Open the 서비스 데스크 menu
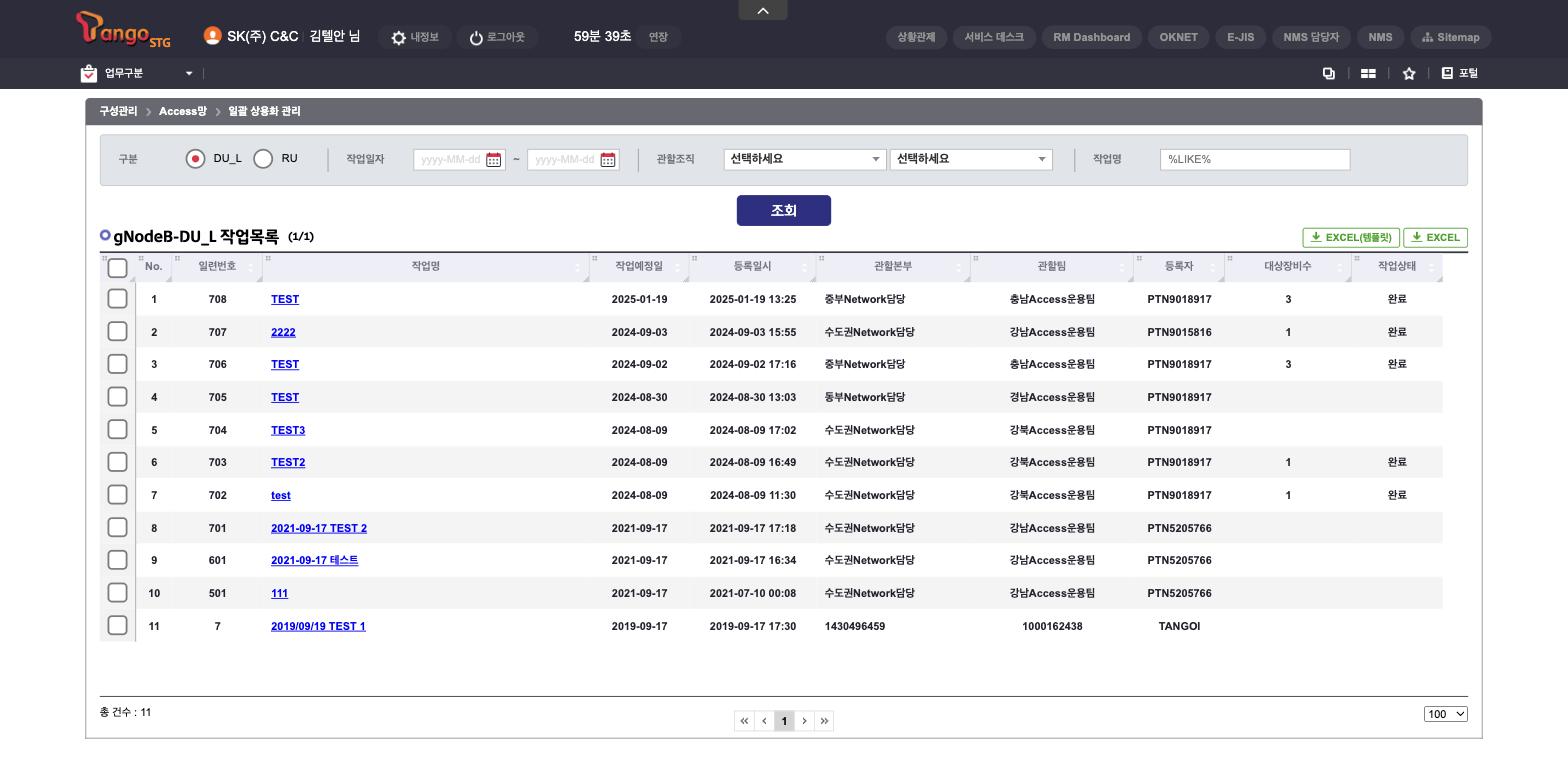 click(994, 37)
